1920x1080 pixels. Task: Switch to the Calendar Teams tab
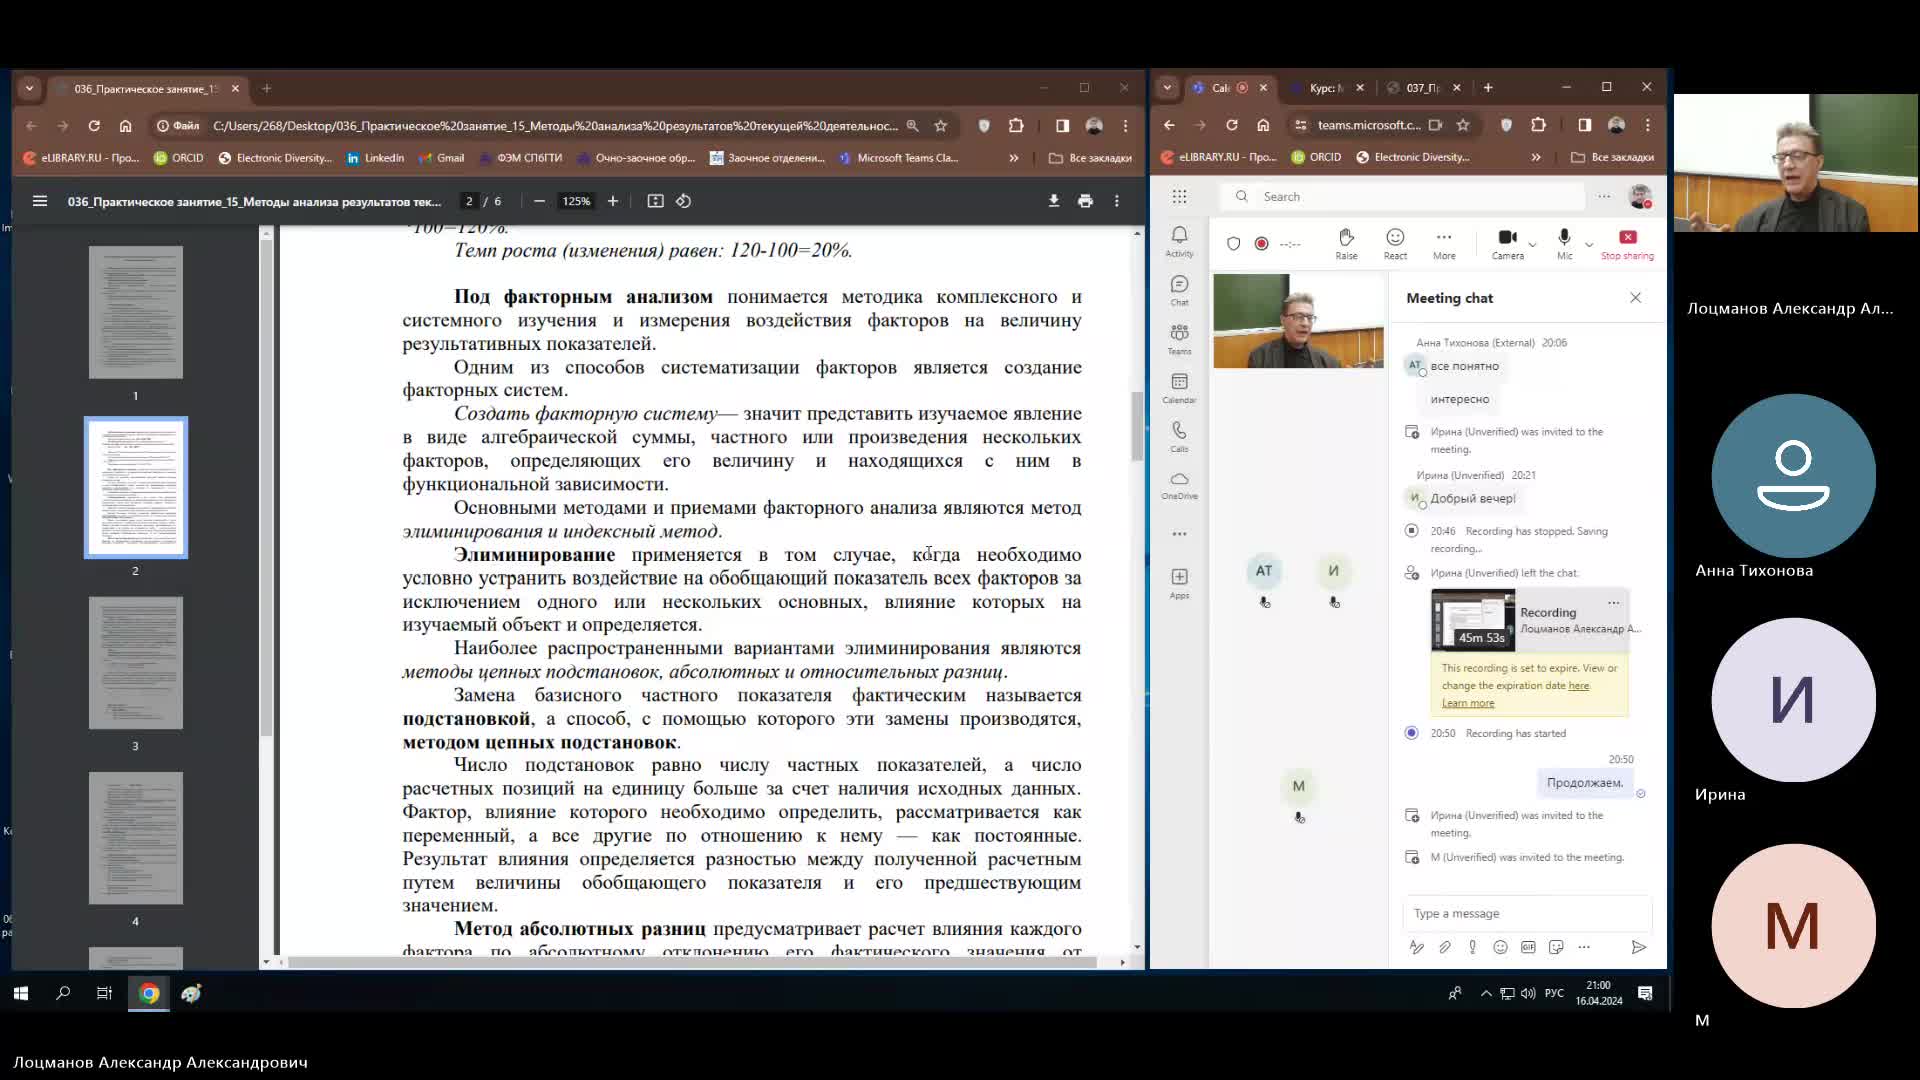coord(1230,87)
